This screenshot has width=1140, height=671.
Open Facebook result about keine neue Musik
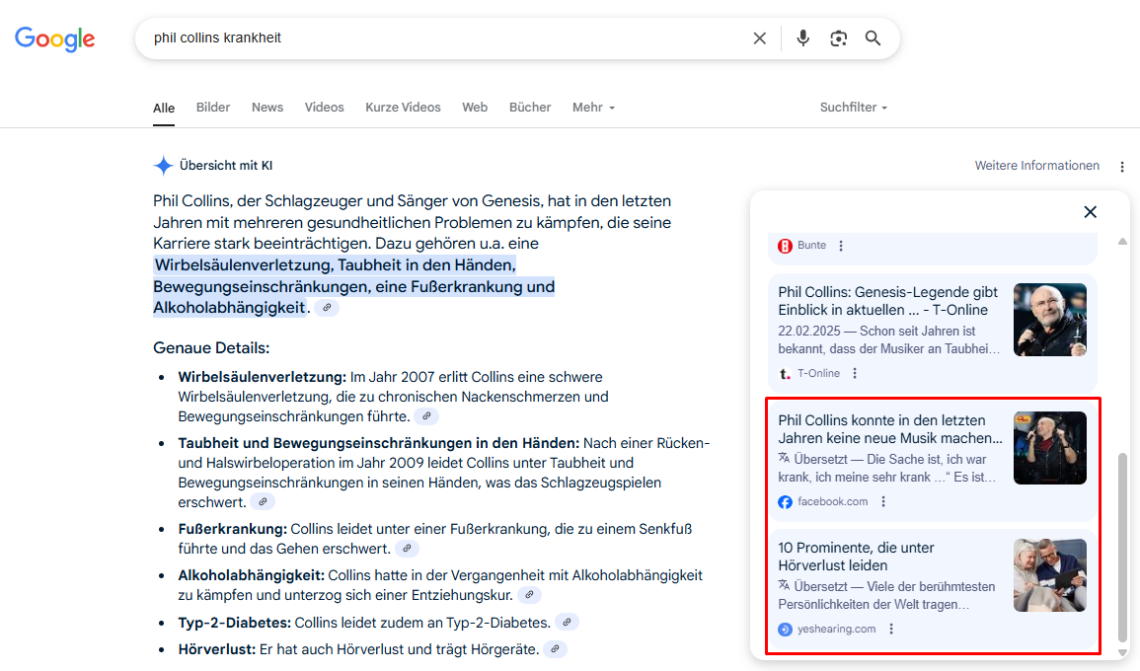890,429
